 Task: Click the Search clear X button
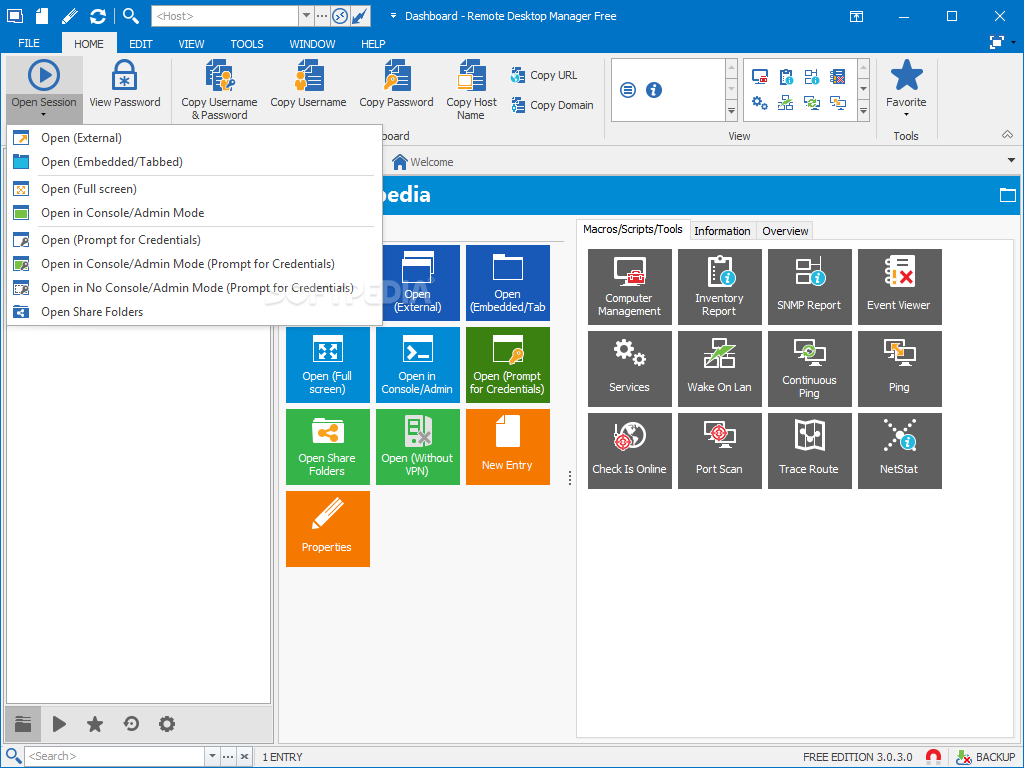[244, 756]
